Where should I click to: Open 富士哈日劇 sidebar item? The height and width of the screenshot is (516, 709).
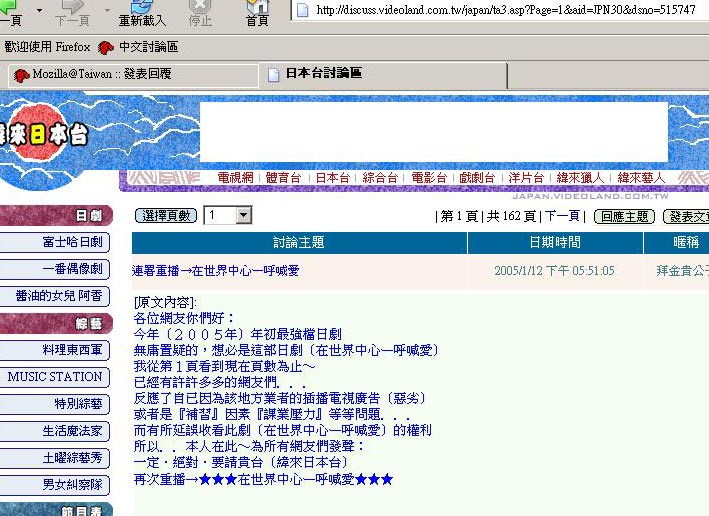(x=54, y=242)
